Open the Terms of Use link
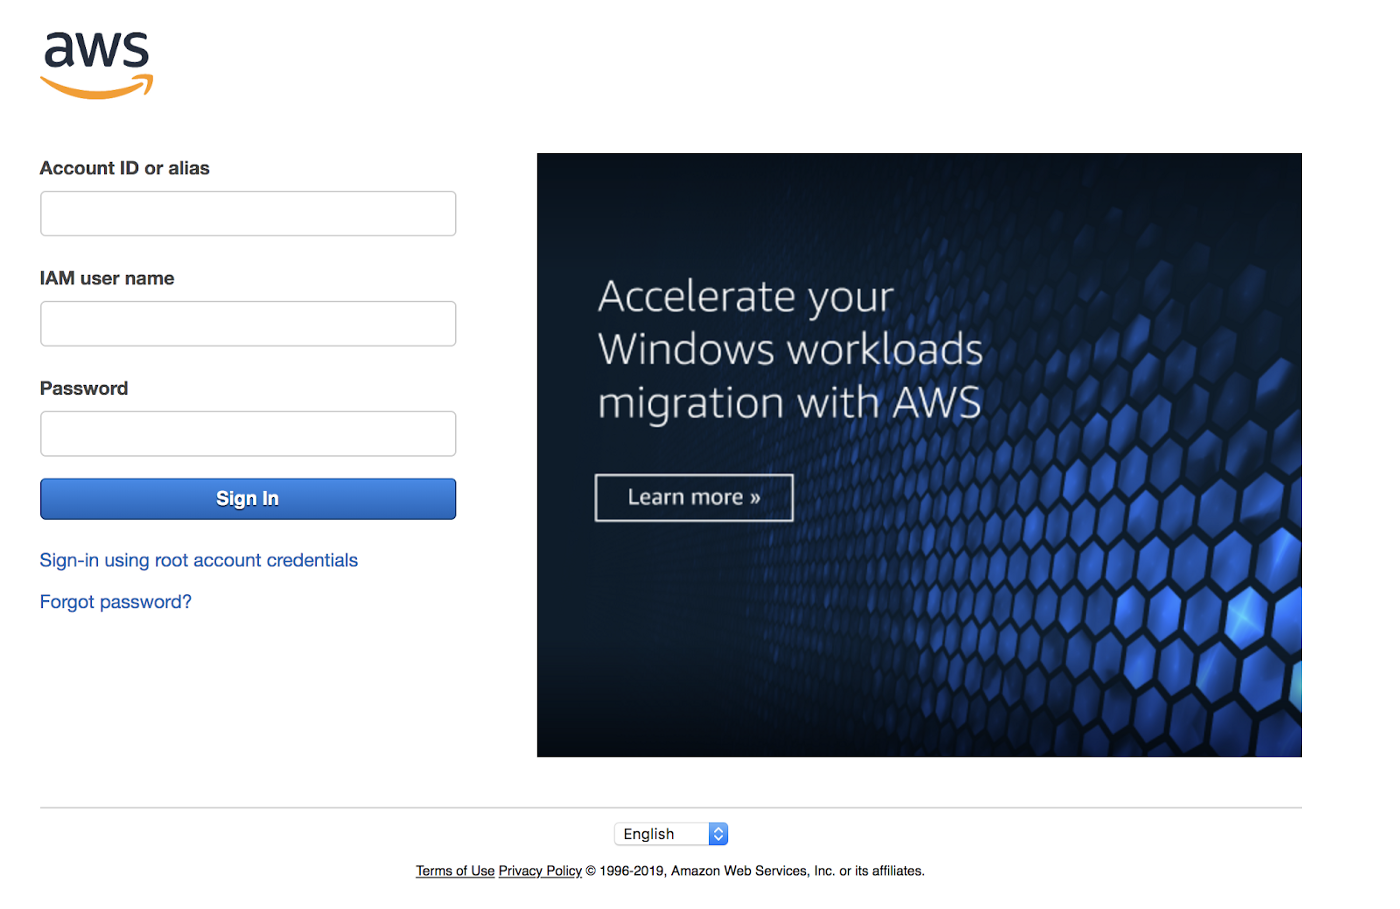This screenshot has height=909, width=1400. pos(455,871)
